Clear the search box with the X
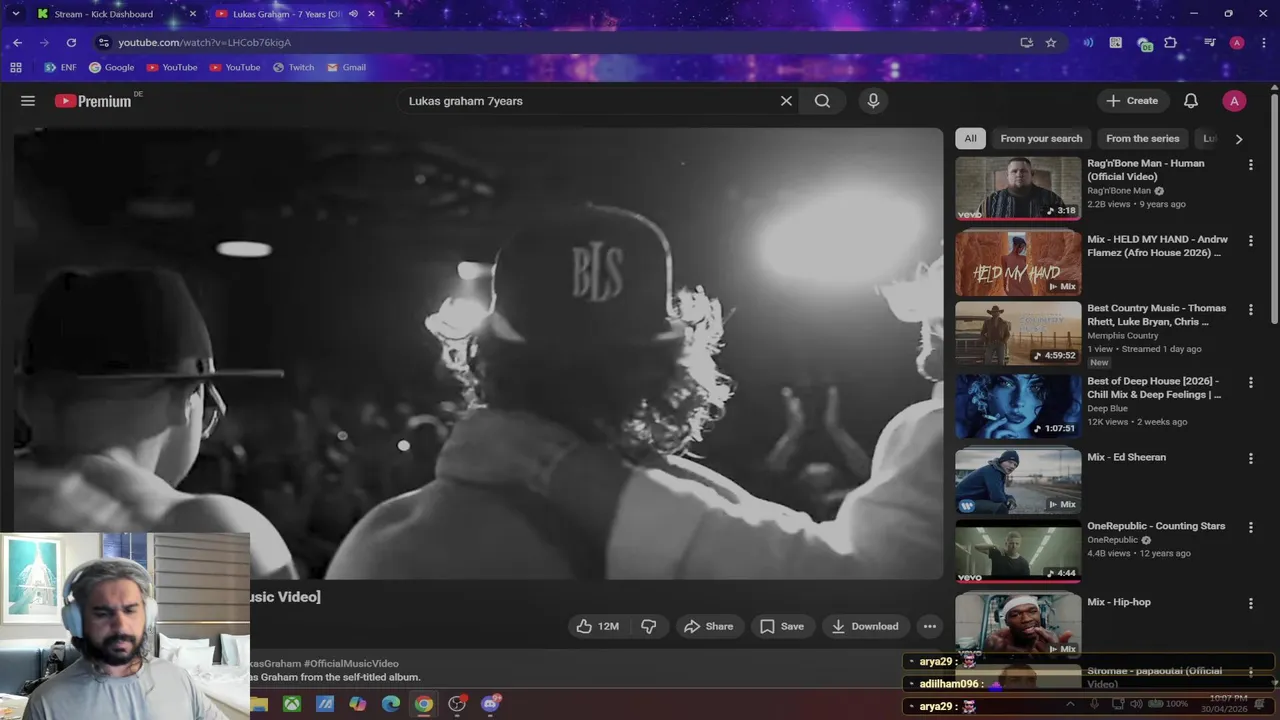This screenshot has width=1280, height=720. 786,101
